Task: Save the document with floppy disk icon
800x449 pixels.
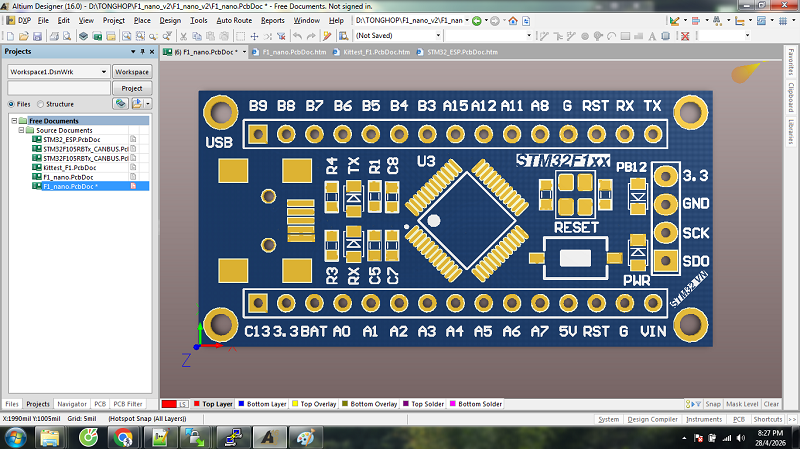Action: (x=37, y=36)
